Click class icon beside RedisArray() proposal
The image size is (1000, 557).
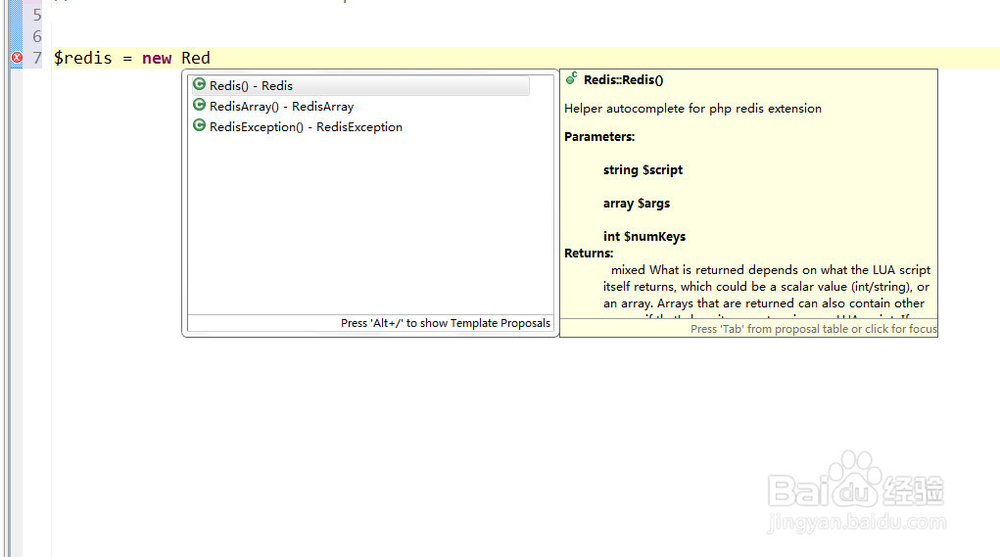coord(199,105)
